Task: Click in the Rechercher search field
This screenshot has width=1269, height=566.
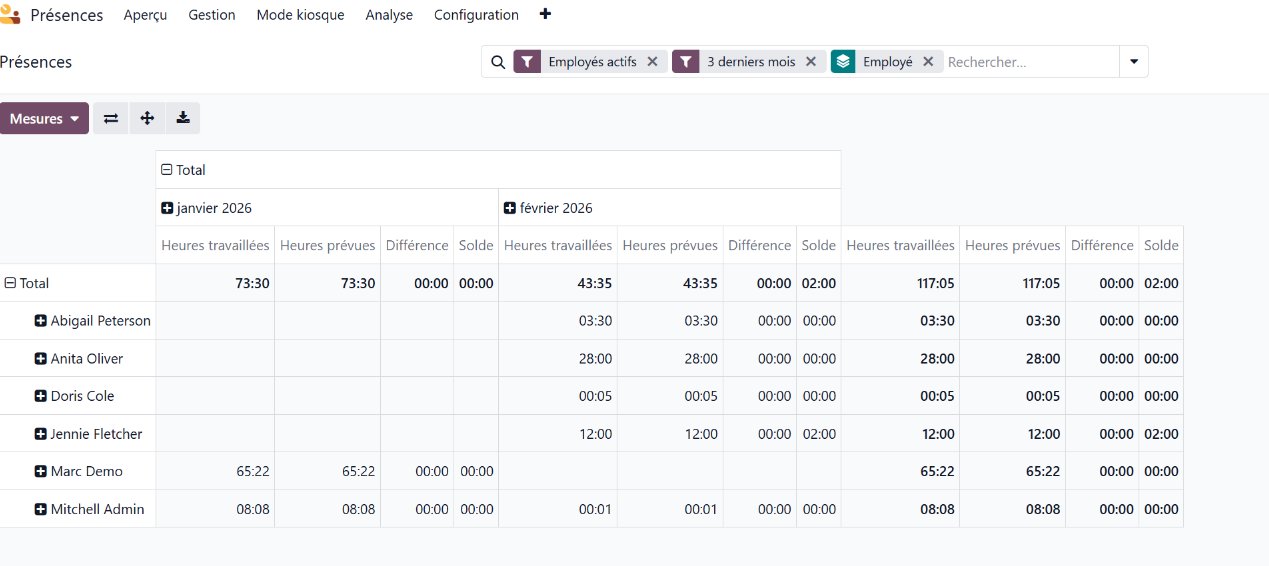Action: pyautogui.click(x=1030, y=62)
